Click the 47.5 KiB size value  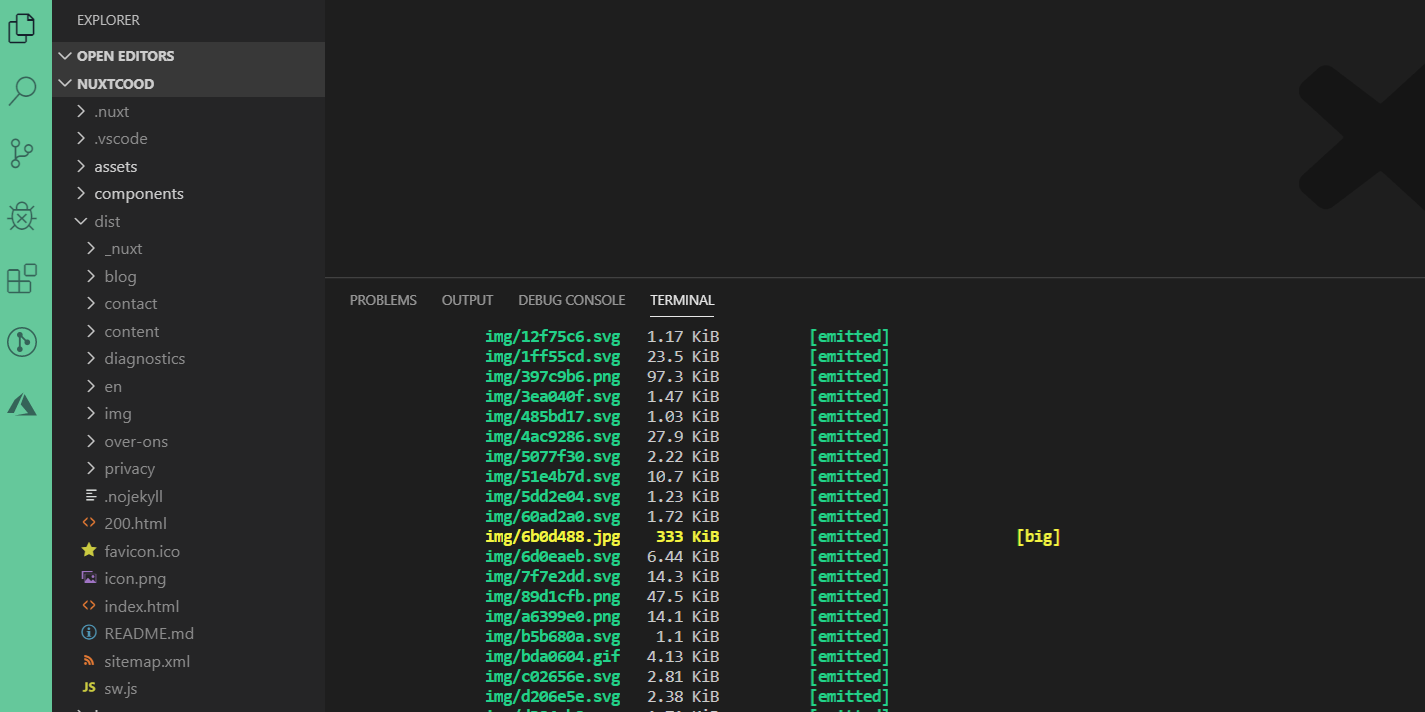click(x=683, y=597)
